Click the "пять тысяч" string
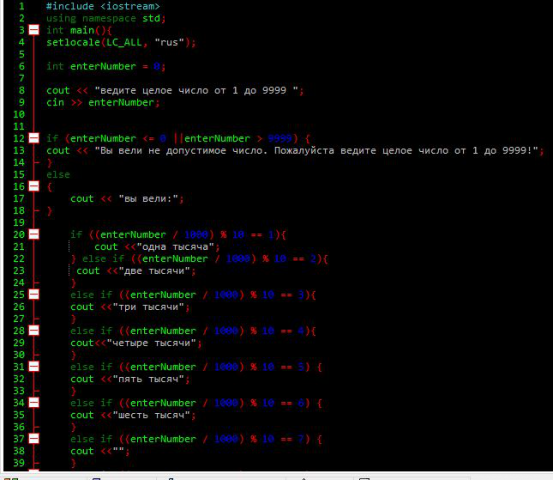Screen dimensions: 553x480 [148, 379]
